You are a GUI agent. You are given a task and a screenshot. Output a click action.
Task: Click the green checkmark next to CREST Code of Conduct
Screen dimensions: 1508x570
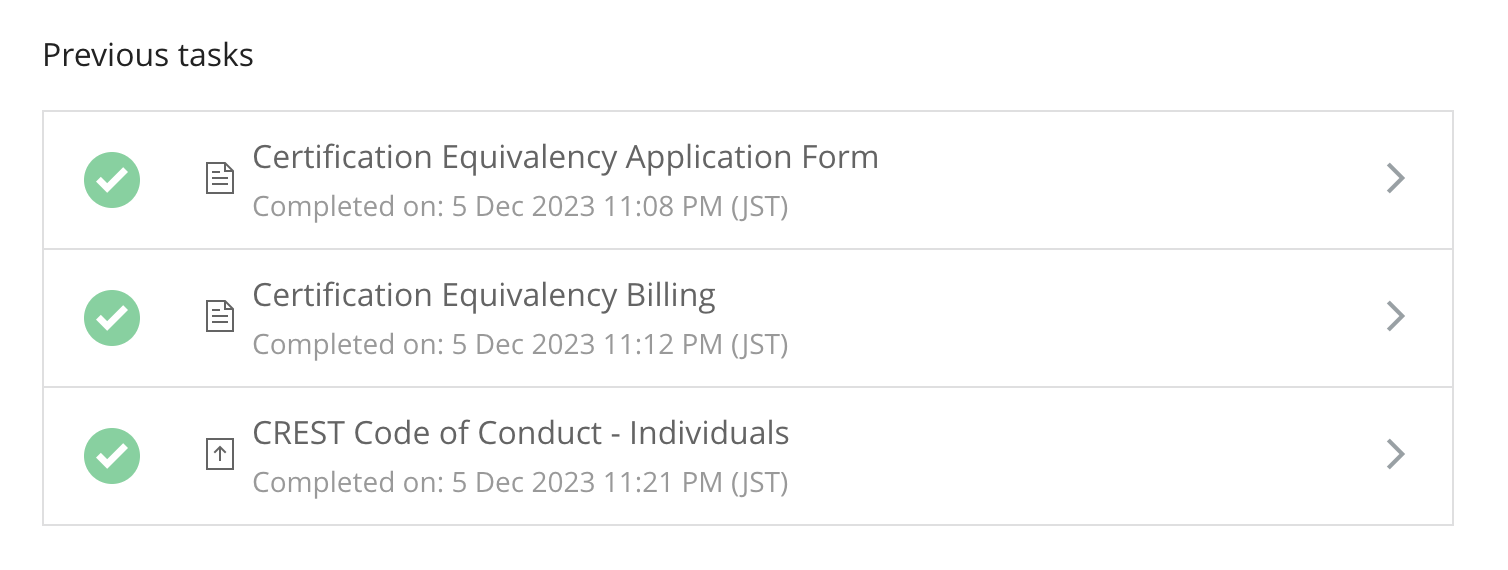tap(112, 456)
